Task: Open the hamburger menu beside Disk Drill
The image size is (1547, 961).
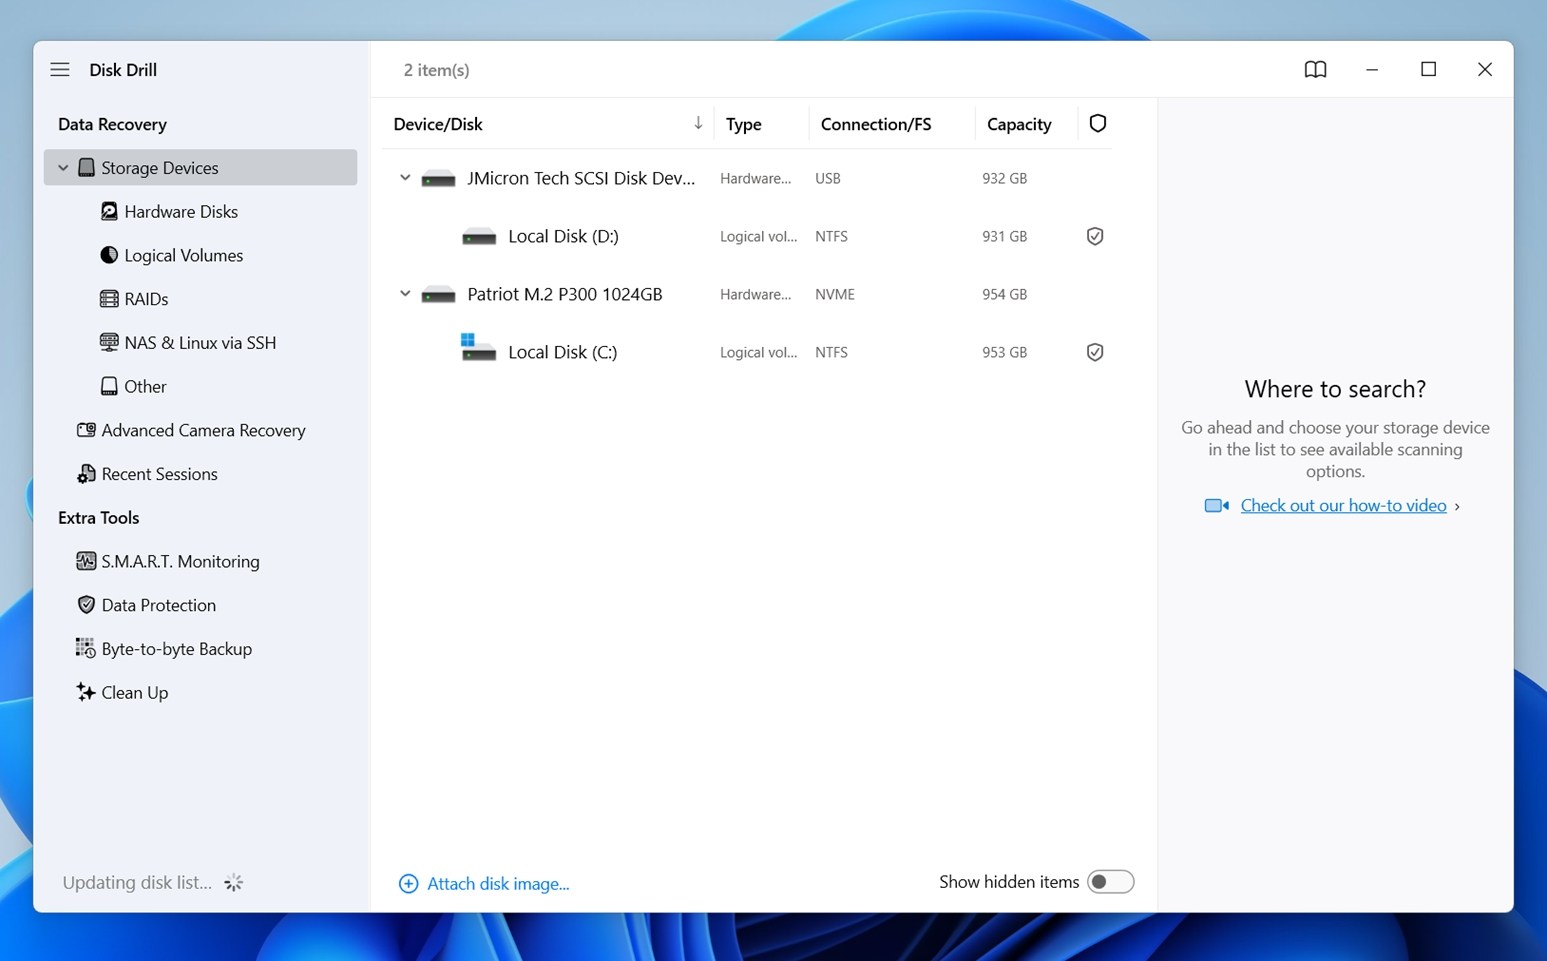Action: pos(60,70)
